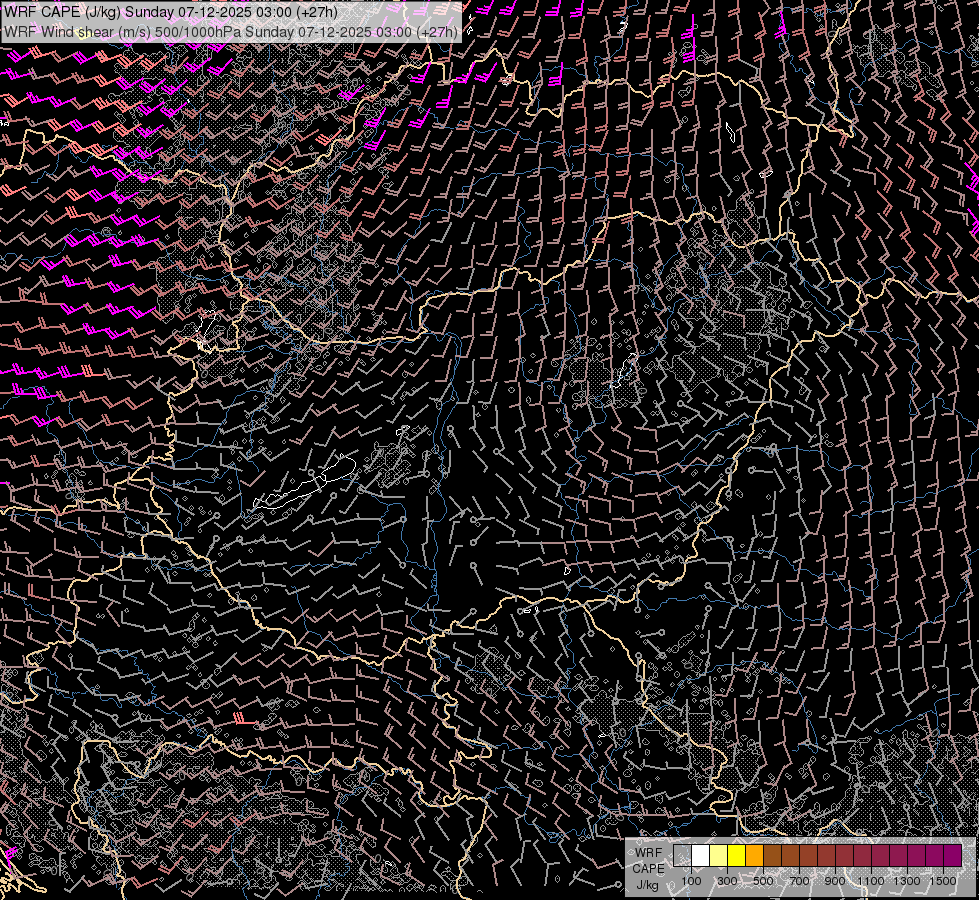
Task: Click the legend value 1100
Action: tap(871, 881)
